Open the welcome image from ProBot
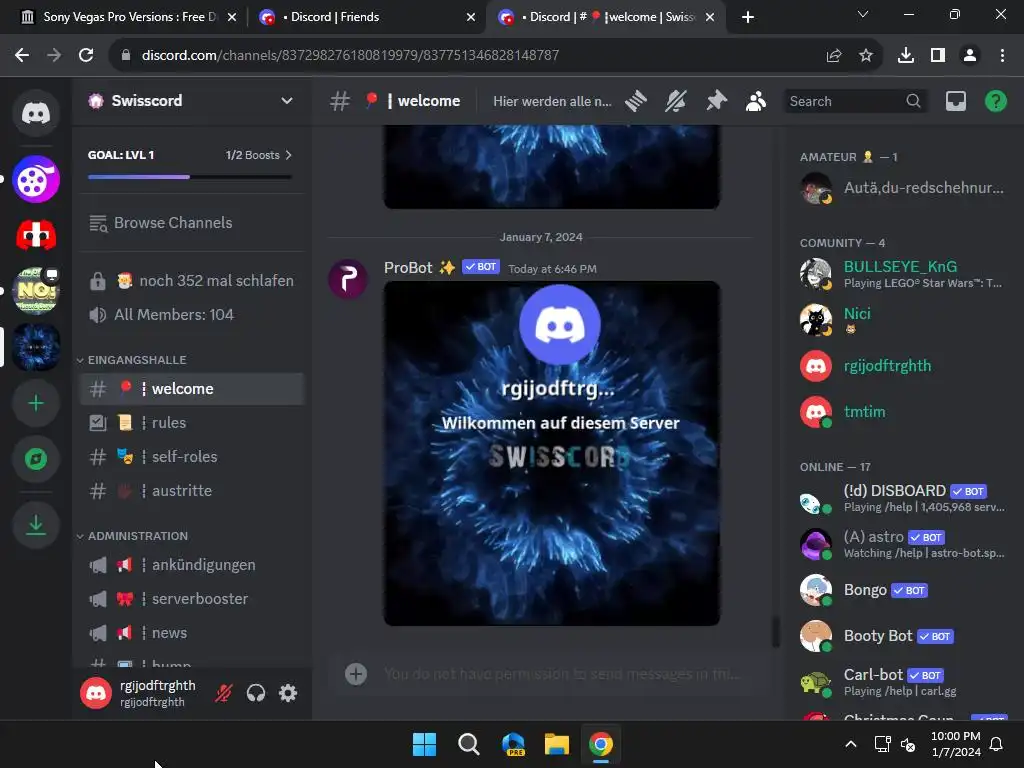This screenshot has height=768, width=1024. pos(552,453)
